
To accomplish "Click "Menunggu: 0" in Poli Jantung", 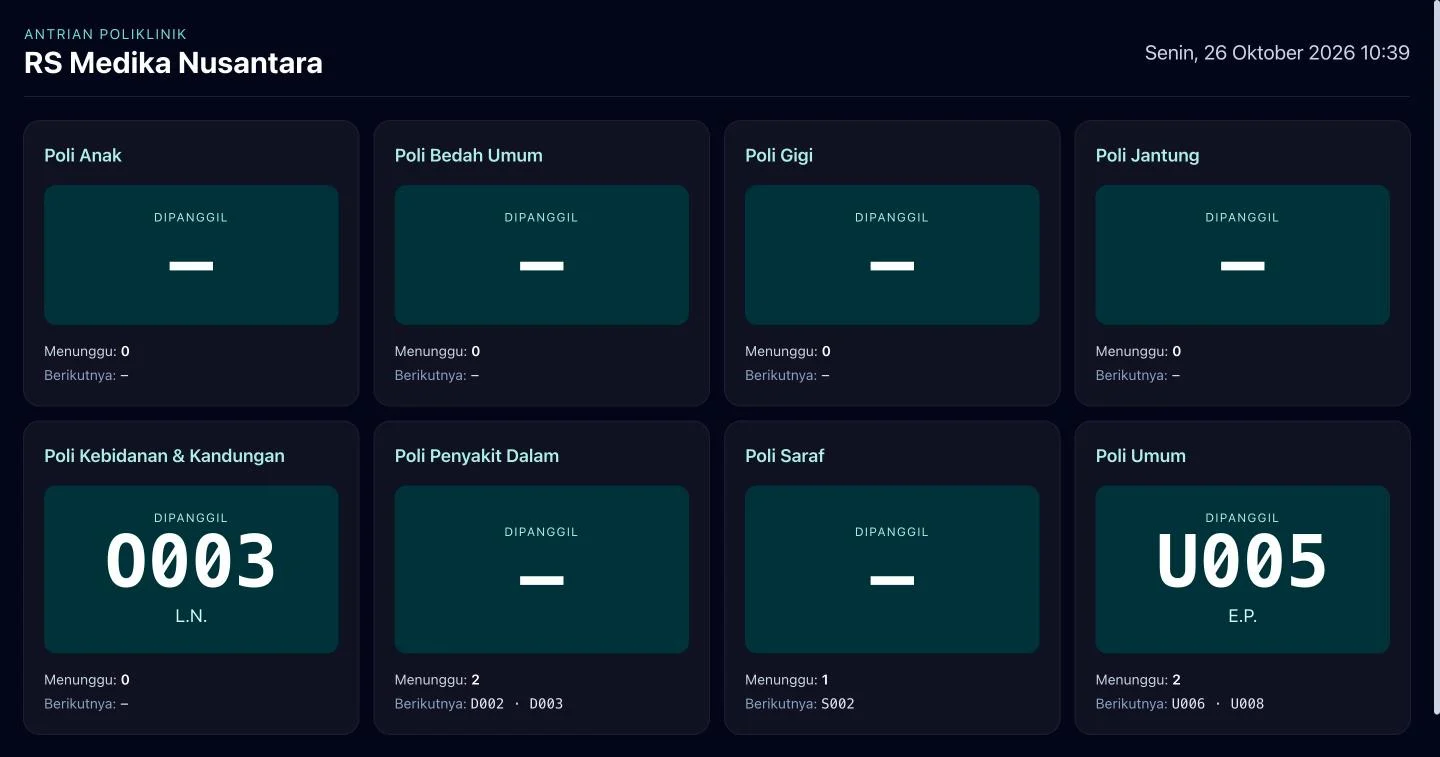I will pyautogui.click(x=1138, y=352).
